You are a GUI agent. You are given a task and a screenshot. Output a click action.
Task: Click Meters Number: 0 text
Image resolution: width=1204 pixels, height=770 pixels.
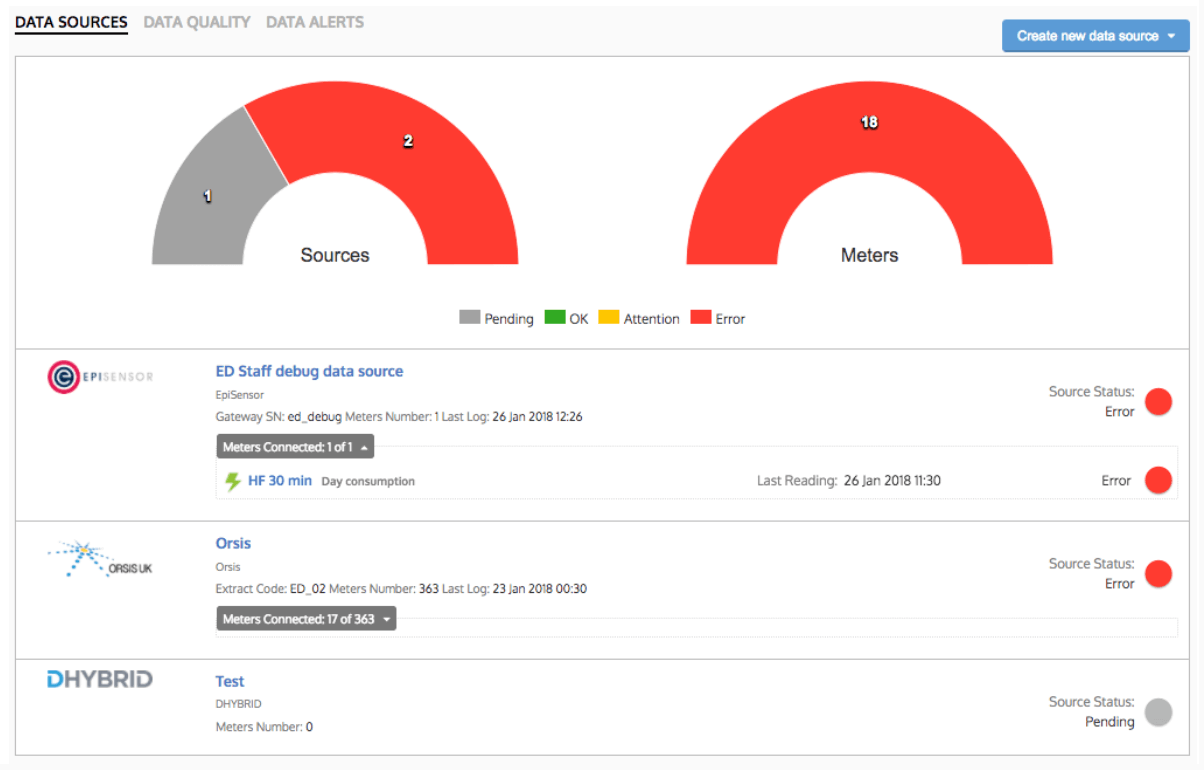click(264, 727)
